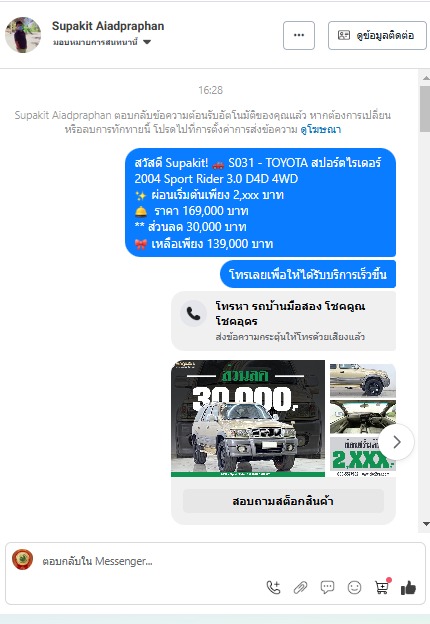Open the three-dots more options menu
The image size is (430, 624).
[299, 35]
